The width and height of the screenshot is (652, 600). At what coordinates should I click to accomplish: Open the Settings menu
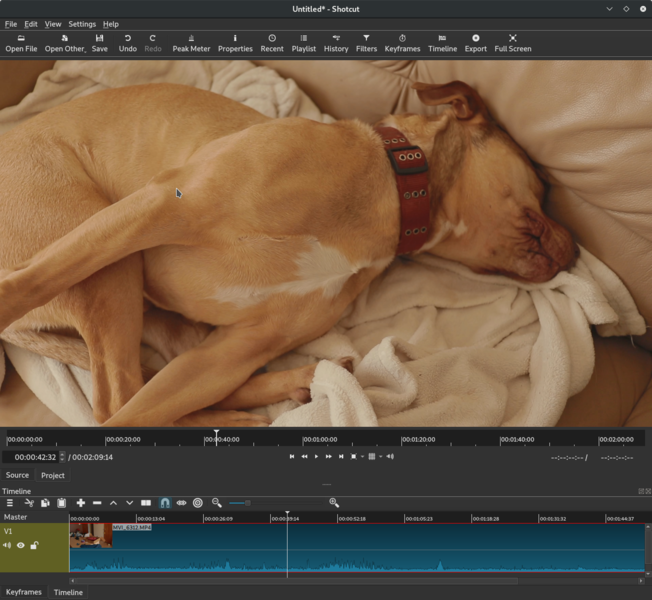click(x=82, y=24)
